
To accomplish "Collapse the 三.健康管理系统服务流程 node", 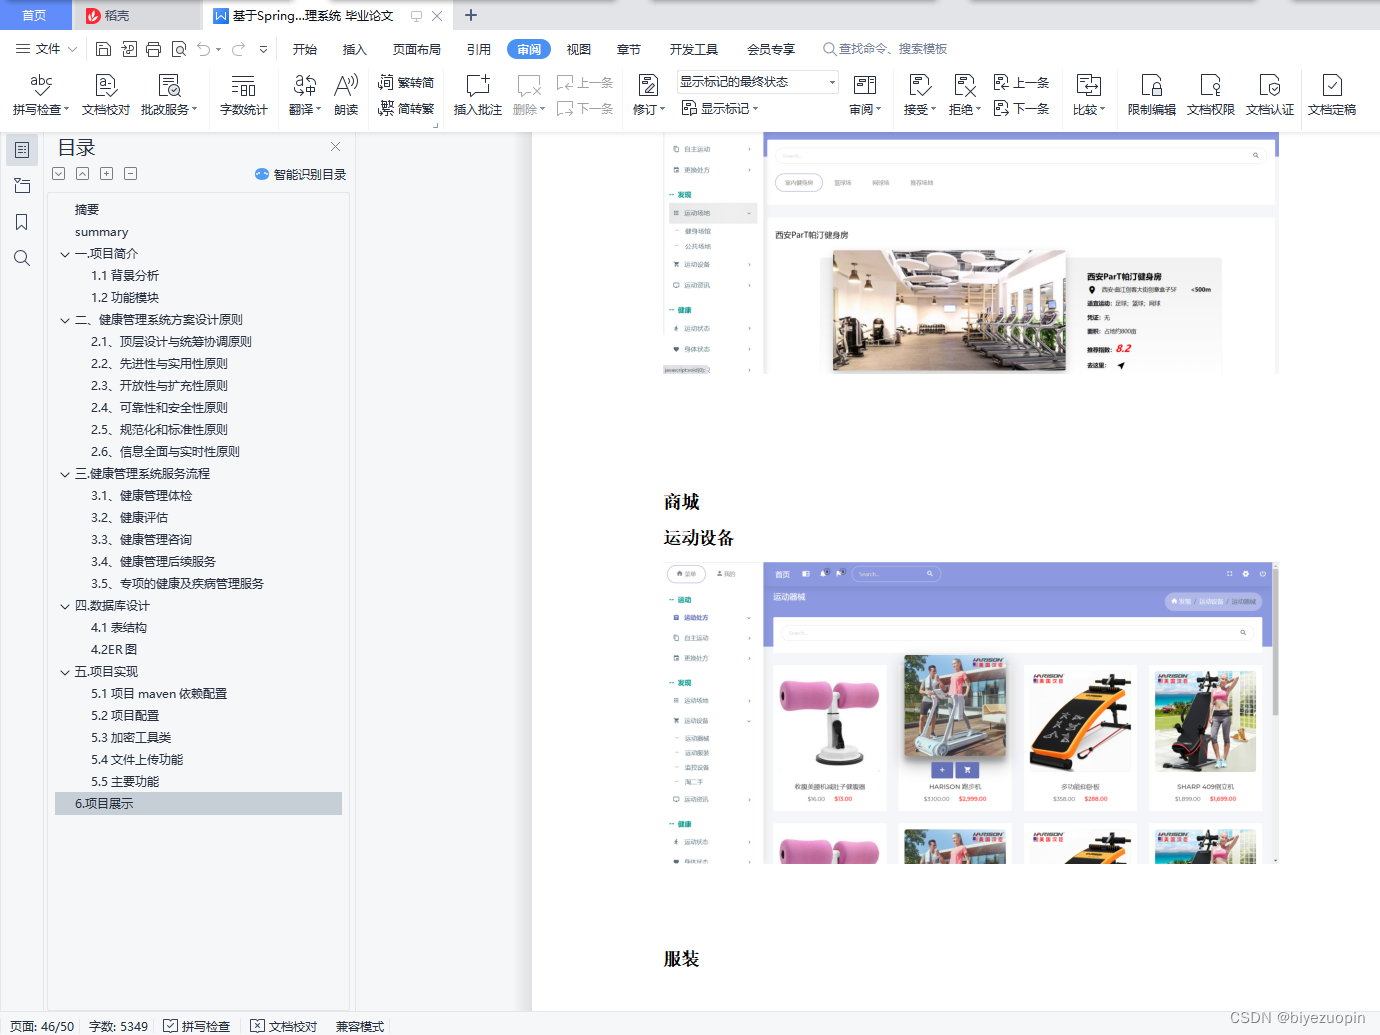I will [x=64, y=474].
